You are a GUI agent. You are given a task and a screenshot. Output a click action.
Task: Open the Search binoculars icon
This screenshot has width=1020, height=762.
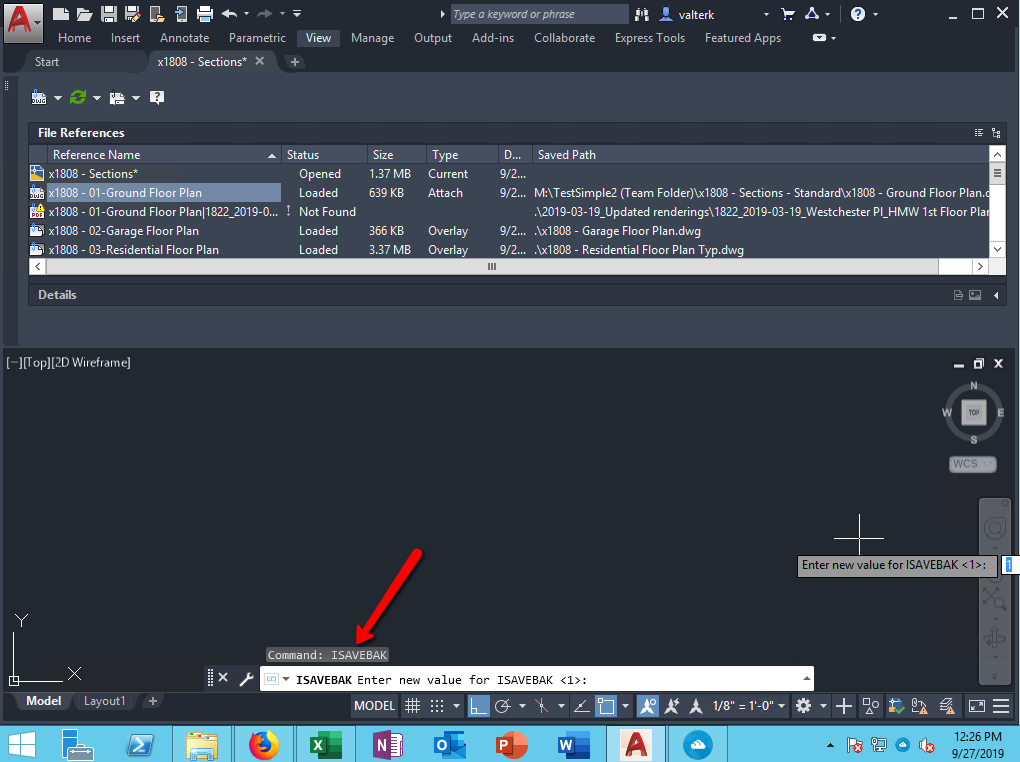(642, 14)
